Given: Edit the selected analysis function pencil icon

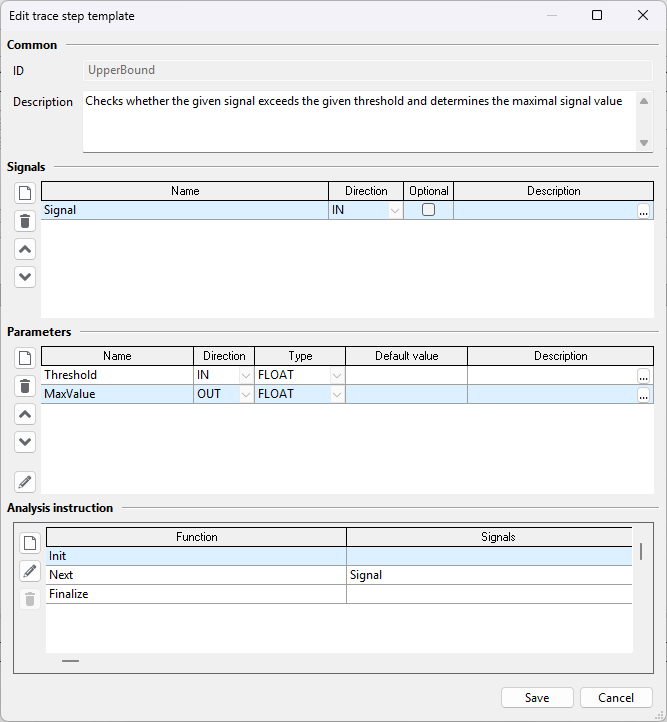Looking at the screenshot, I should [30, 571].
